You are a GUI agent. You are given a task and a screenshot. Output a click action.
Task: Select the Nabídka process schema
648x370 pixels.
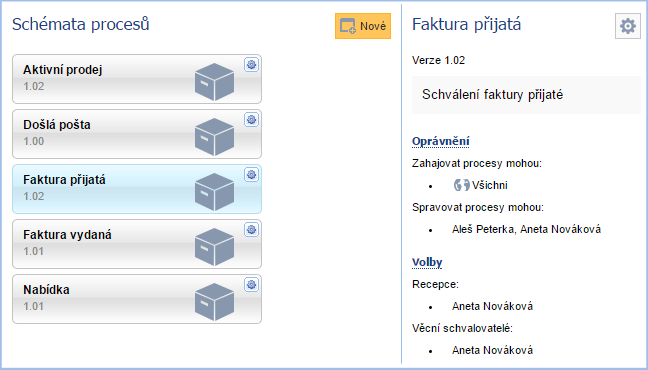point(137,299)
